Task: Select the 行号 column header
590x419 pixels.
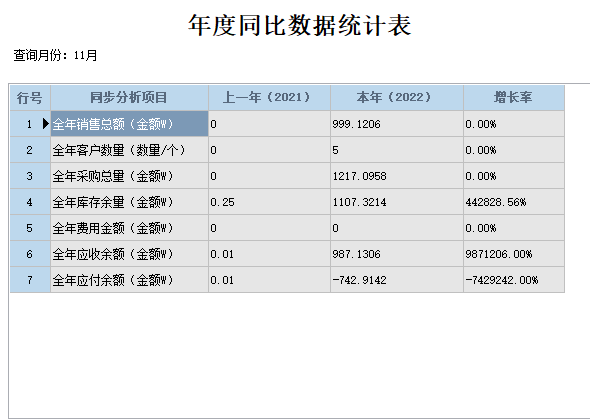Action: point(30,97)
